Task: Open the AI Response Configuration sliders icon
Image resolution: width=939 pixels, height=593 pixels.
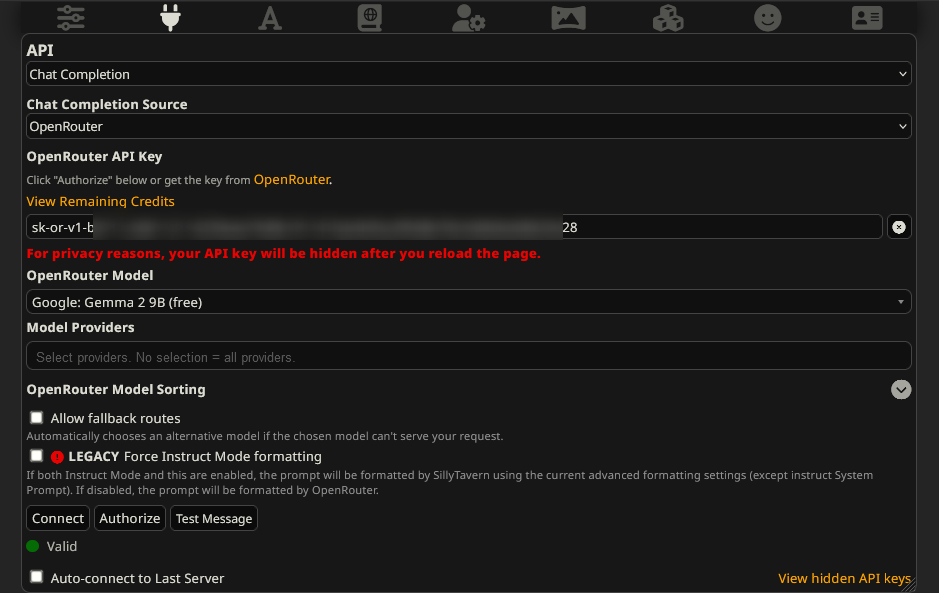Action: (x=71, y=17)
